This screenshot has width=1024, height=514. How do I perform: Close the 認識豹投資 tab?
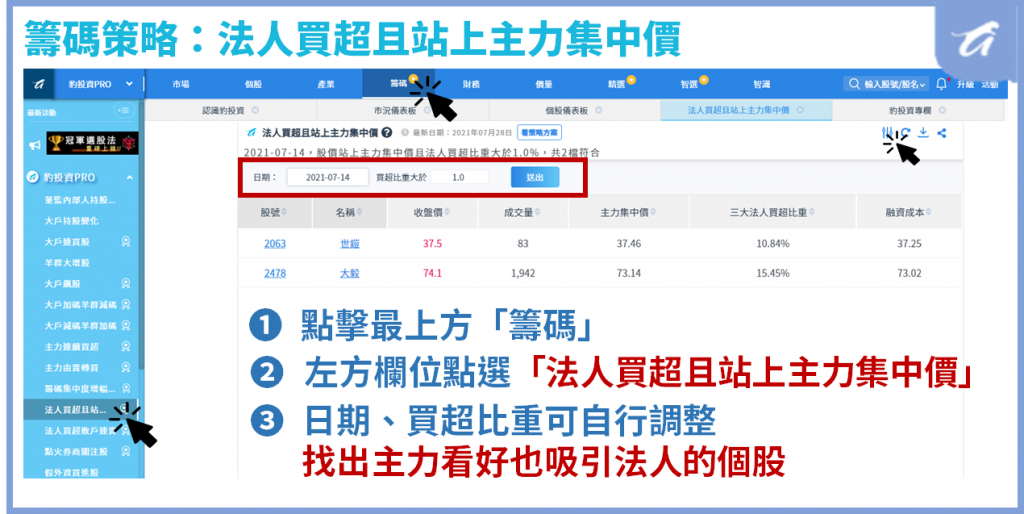click(255, 110)
